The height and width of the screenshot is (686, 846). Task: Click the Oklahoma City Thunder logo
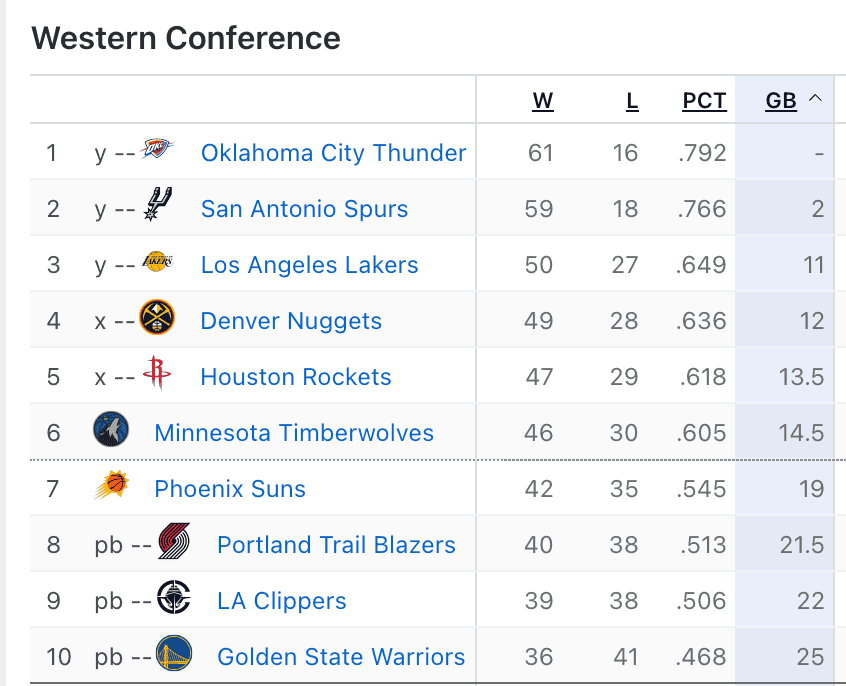158,152
